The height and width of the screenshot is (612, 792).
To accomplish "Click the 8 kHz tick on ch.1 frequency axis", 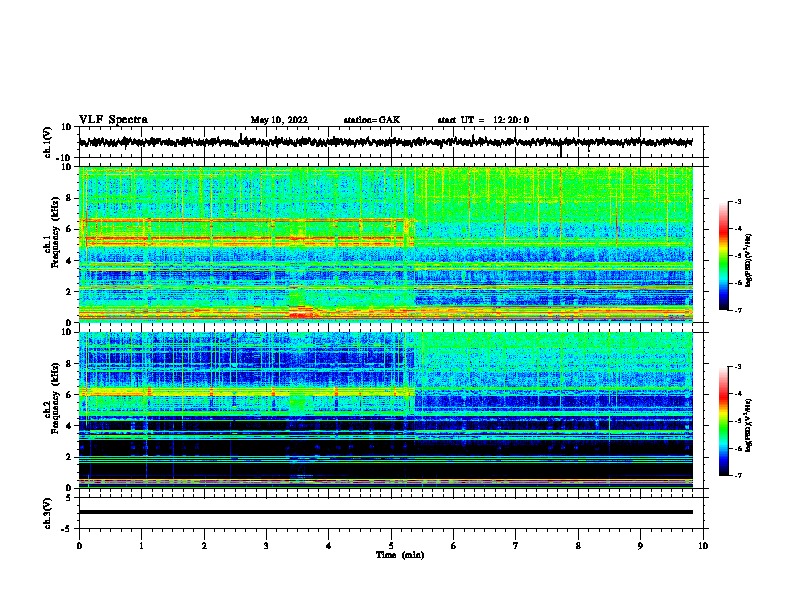I will click(x=70, y=198).
